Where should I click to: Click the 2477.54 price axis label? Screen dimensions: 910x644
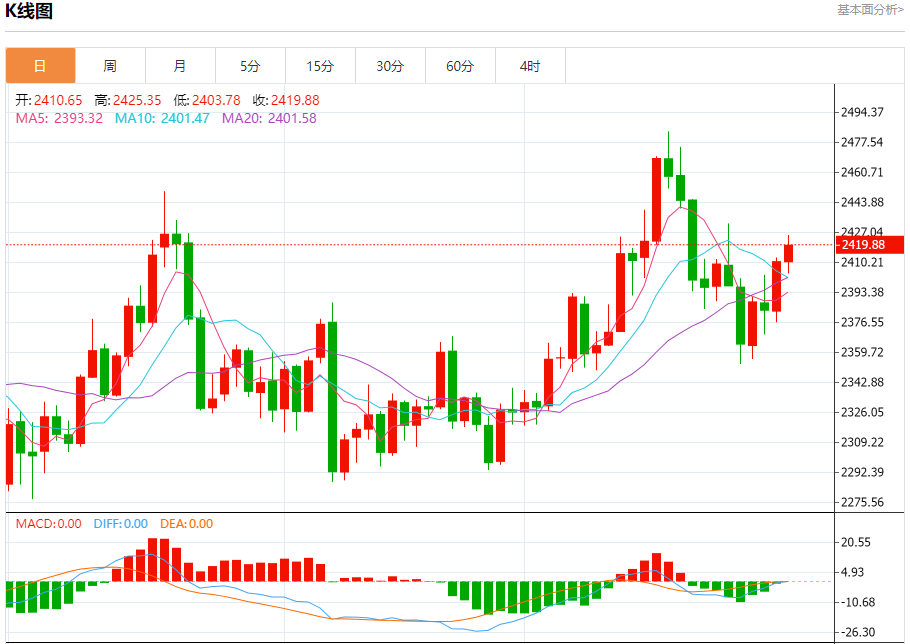[x=862, y=142]
